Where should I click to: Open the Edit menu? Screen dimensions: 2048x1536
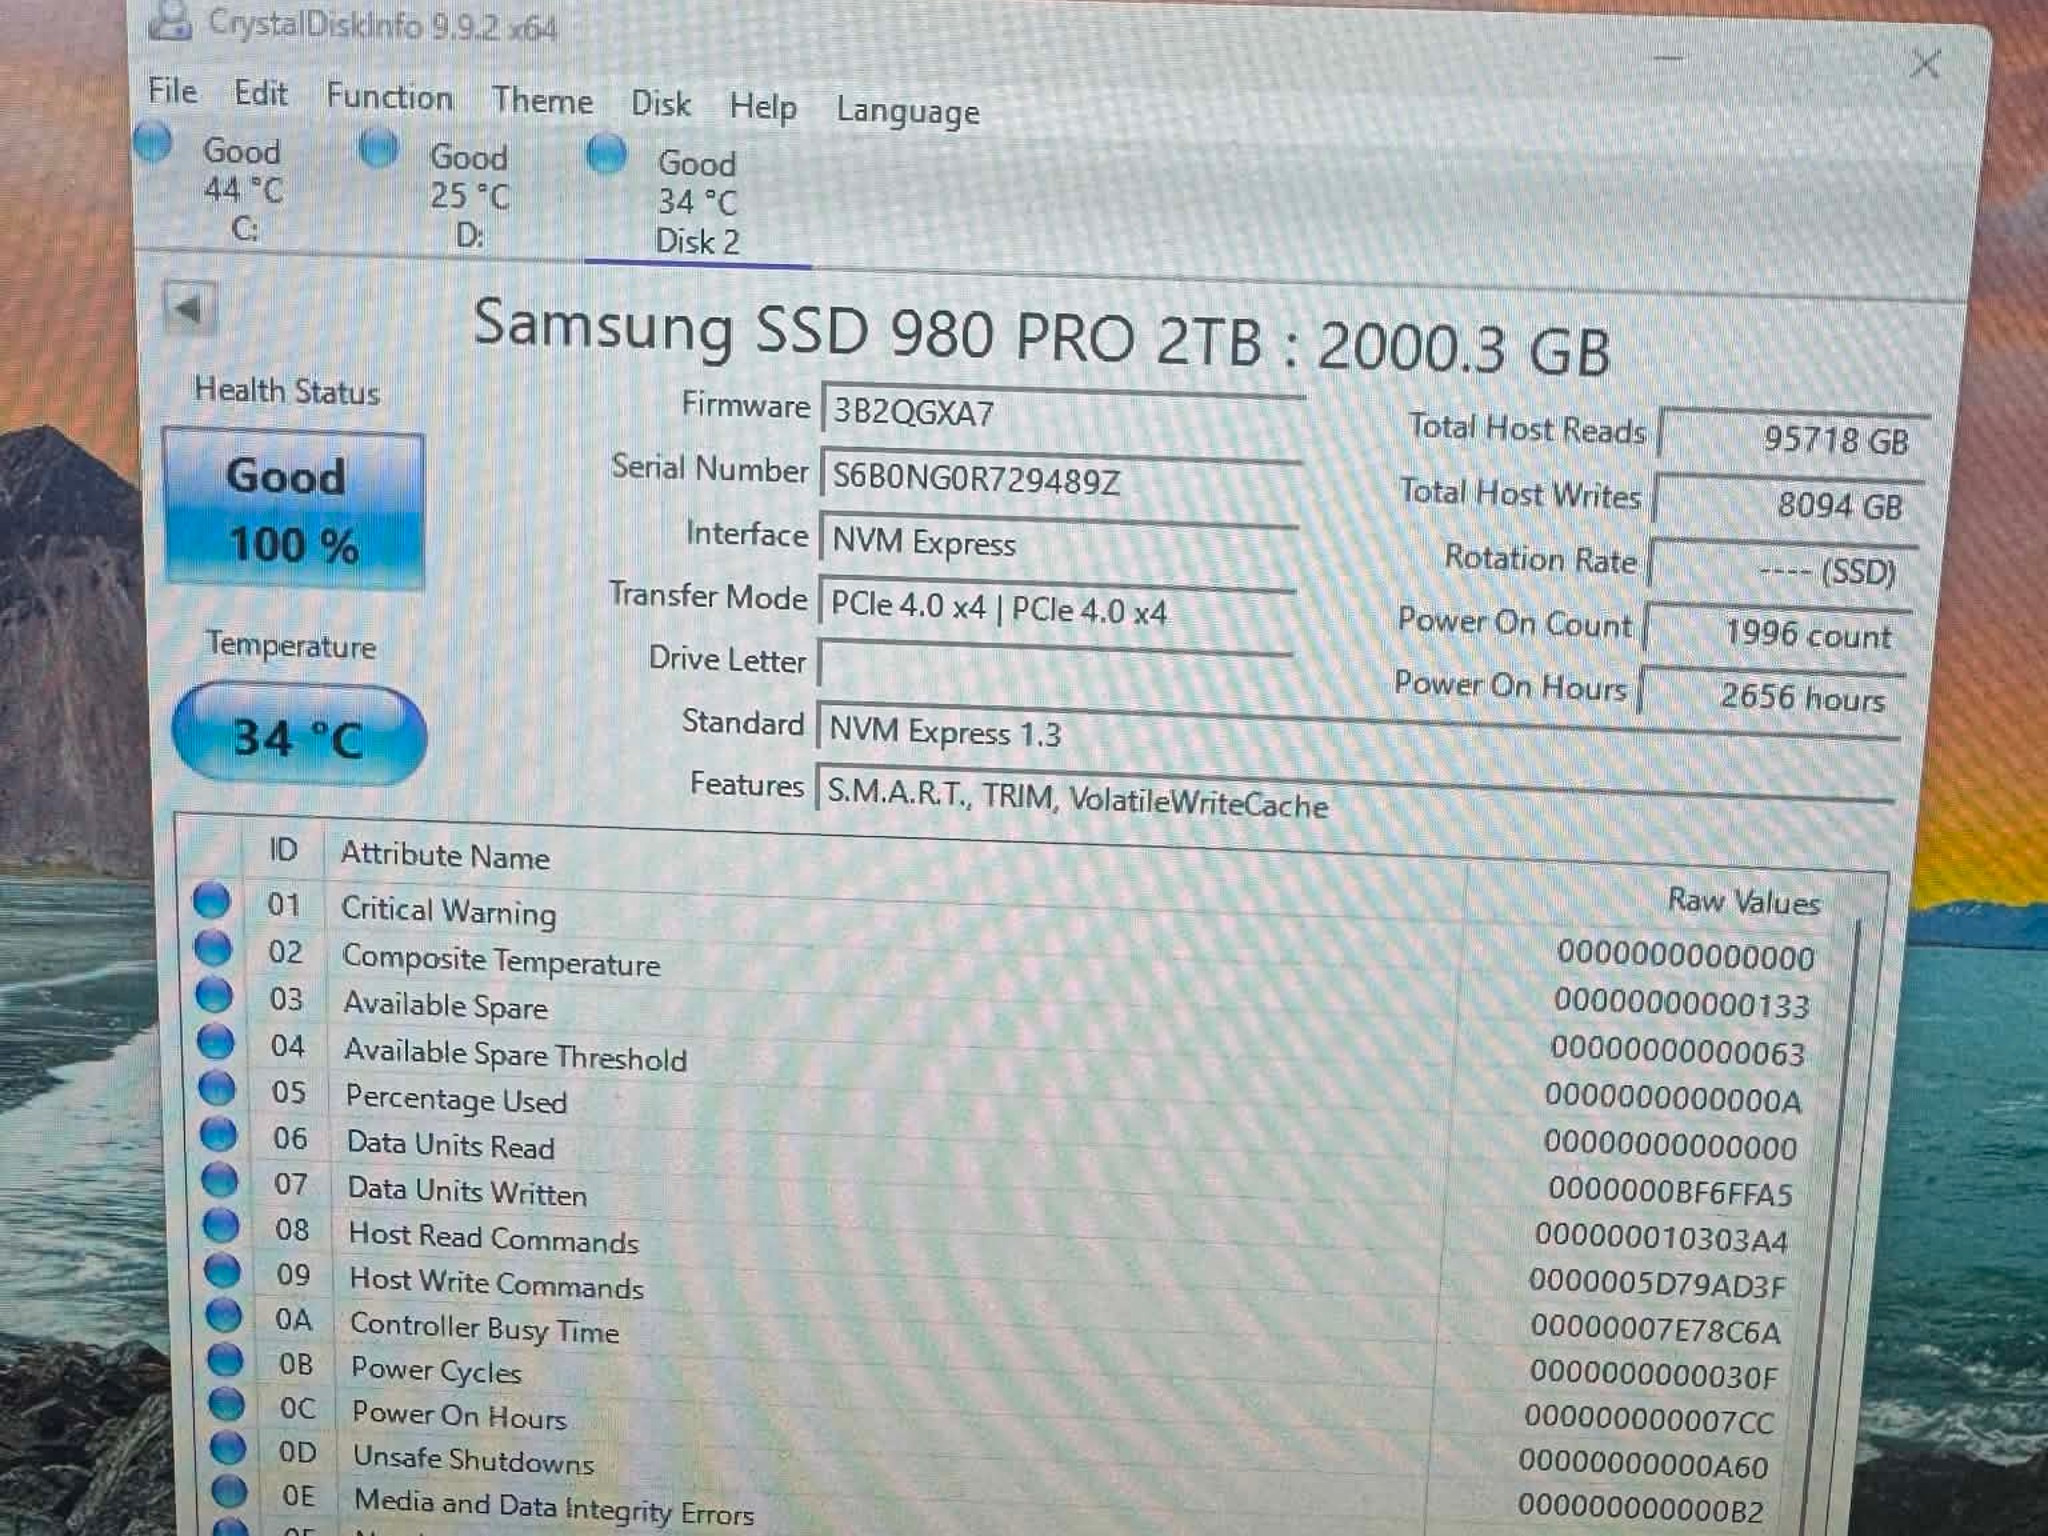click(x=261, y=93)
